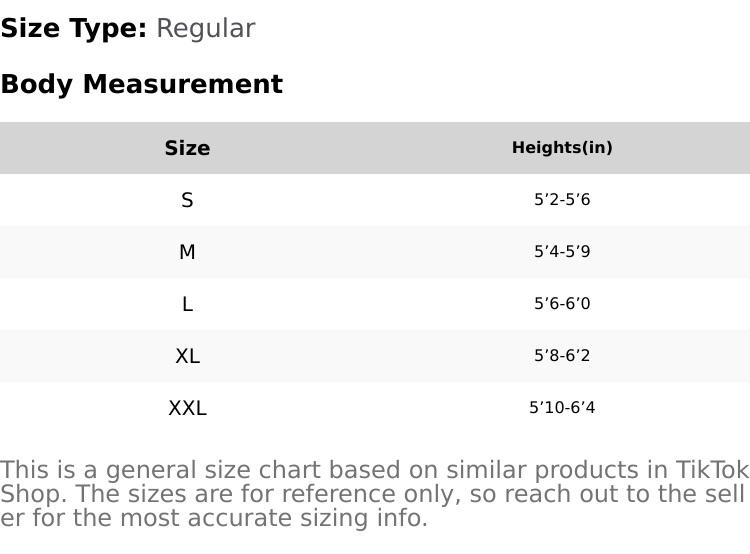Image resolution: width=750 pixels, height=554 pixels.
Task: Click the word "TikTok" in the disclaimer
Action: [712, 471]
